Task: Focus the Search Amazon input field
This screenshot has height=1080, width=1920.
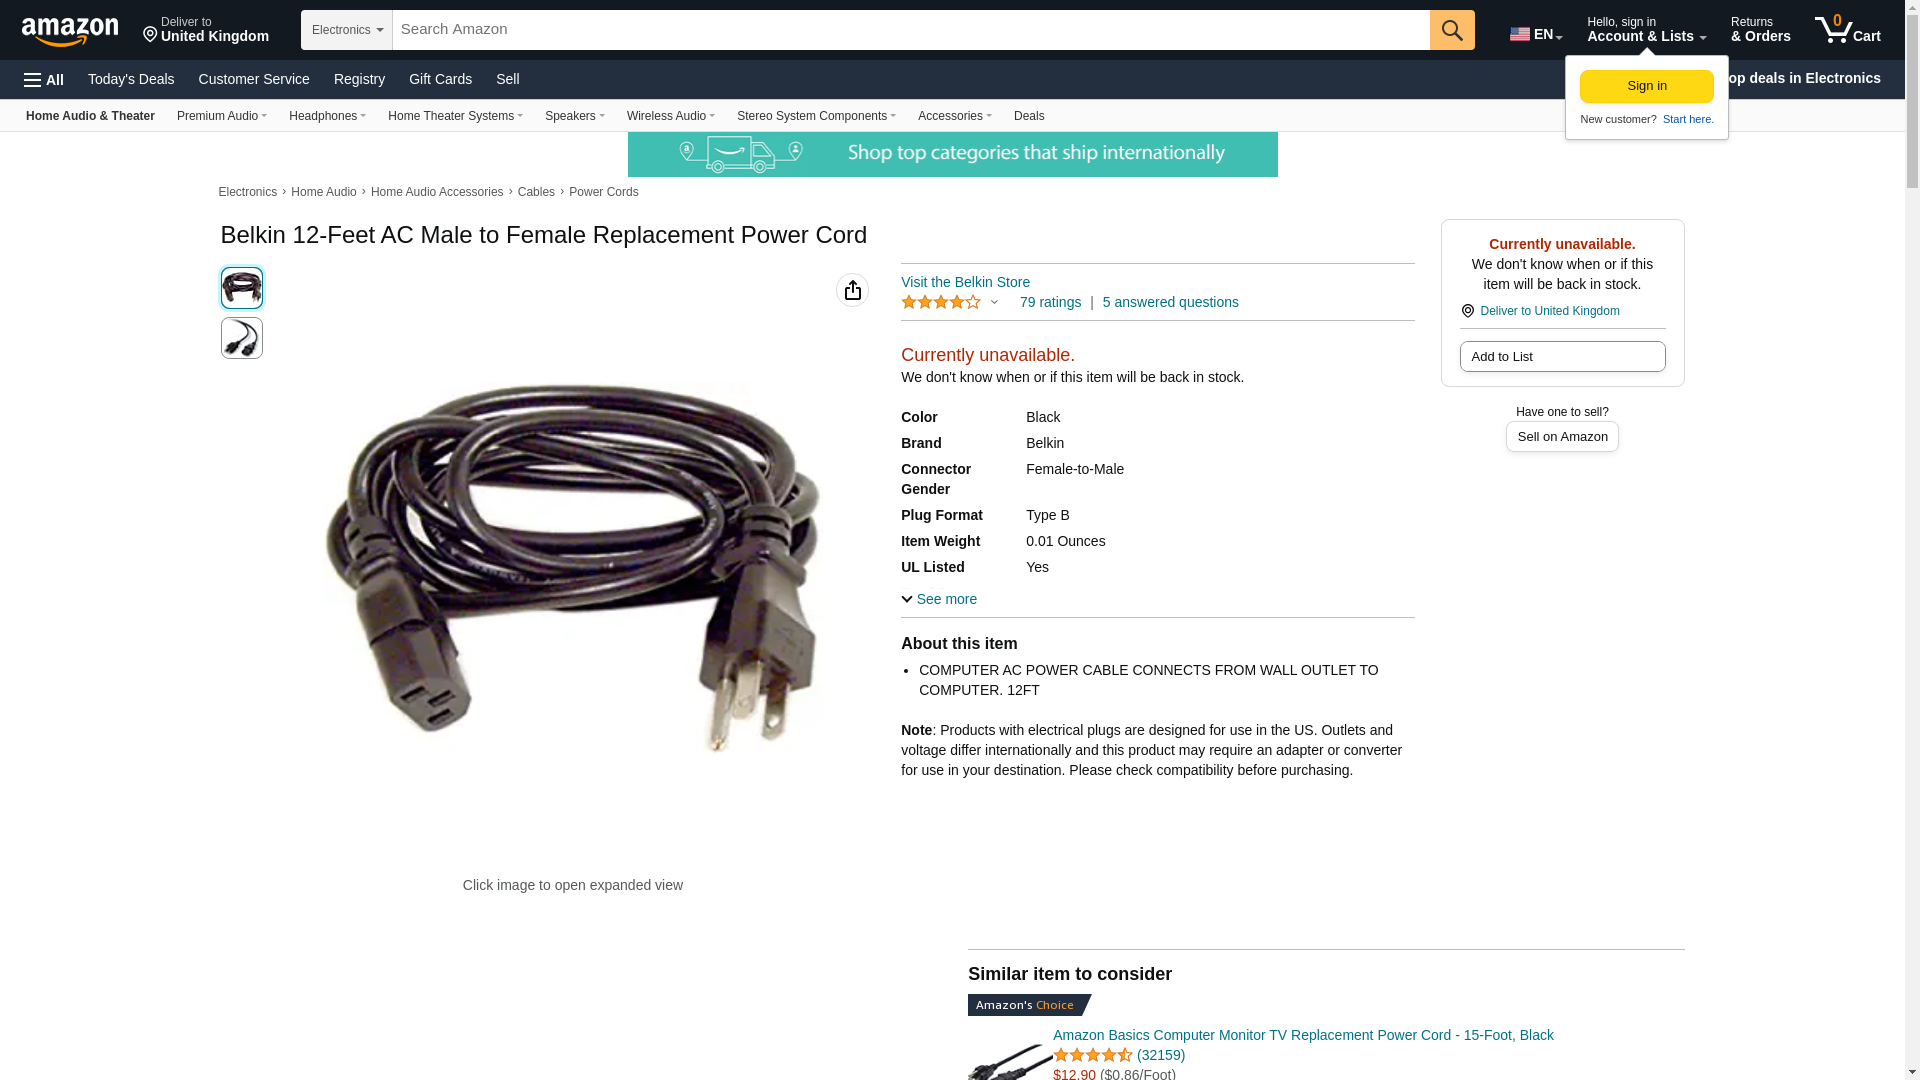Action: [911, 30]
